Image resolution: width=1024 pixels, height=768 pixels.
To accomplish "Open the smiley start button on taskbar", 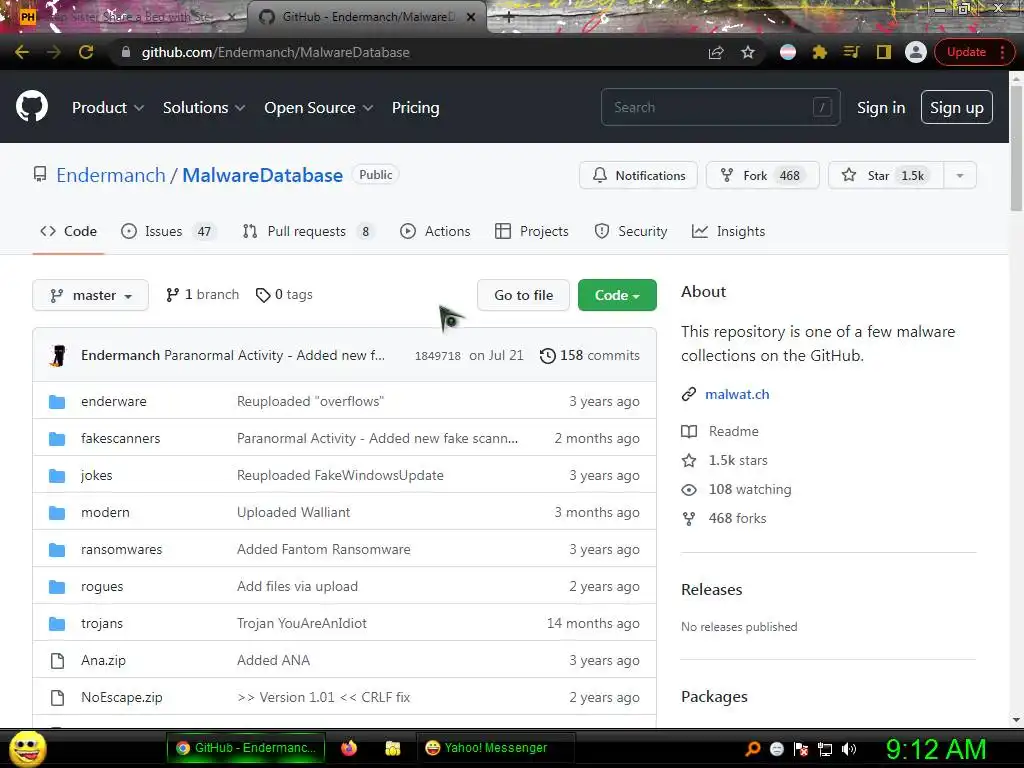I will click(27, 748).
